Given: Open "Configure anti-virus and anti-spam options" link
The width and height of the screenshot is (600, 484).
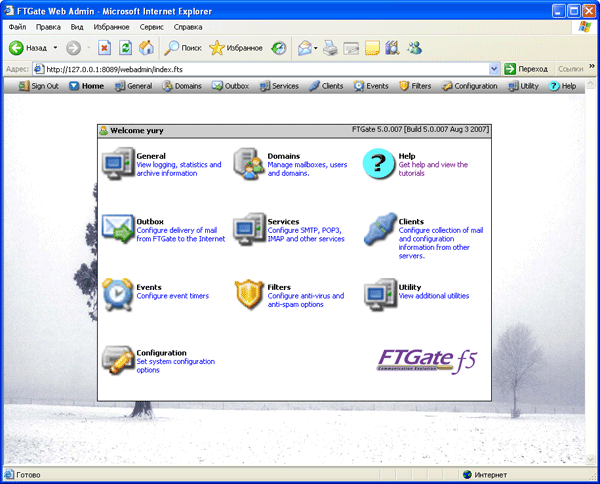Looking at the screenshot, I should (306, 300).
